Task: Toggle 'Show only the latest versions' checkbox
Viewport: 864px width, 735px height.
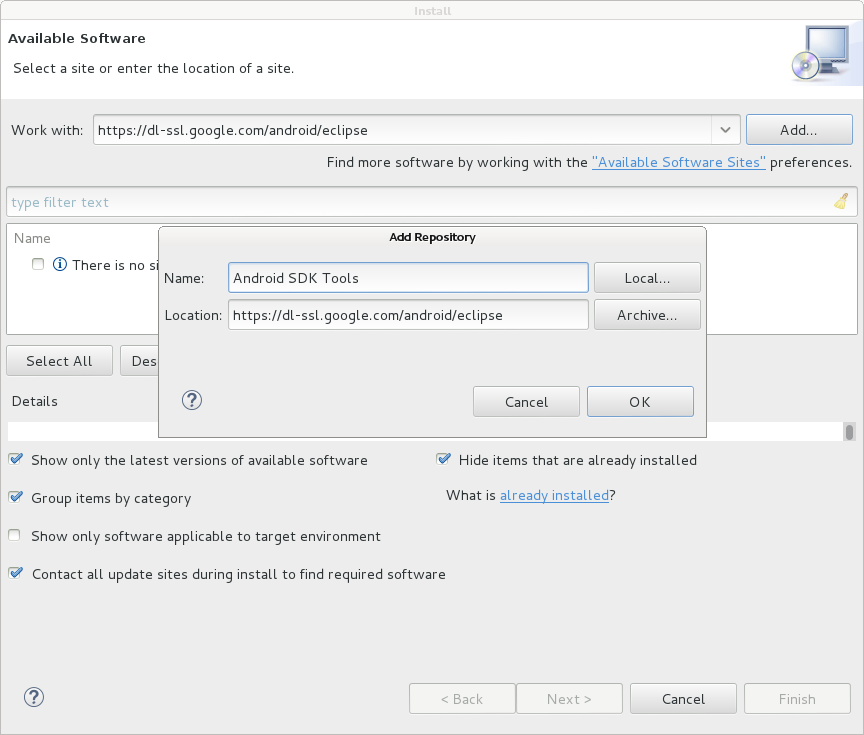Action: pyautogui.click(x=15, y=459)
